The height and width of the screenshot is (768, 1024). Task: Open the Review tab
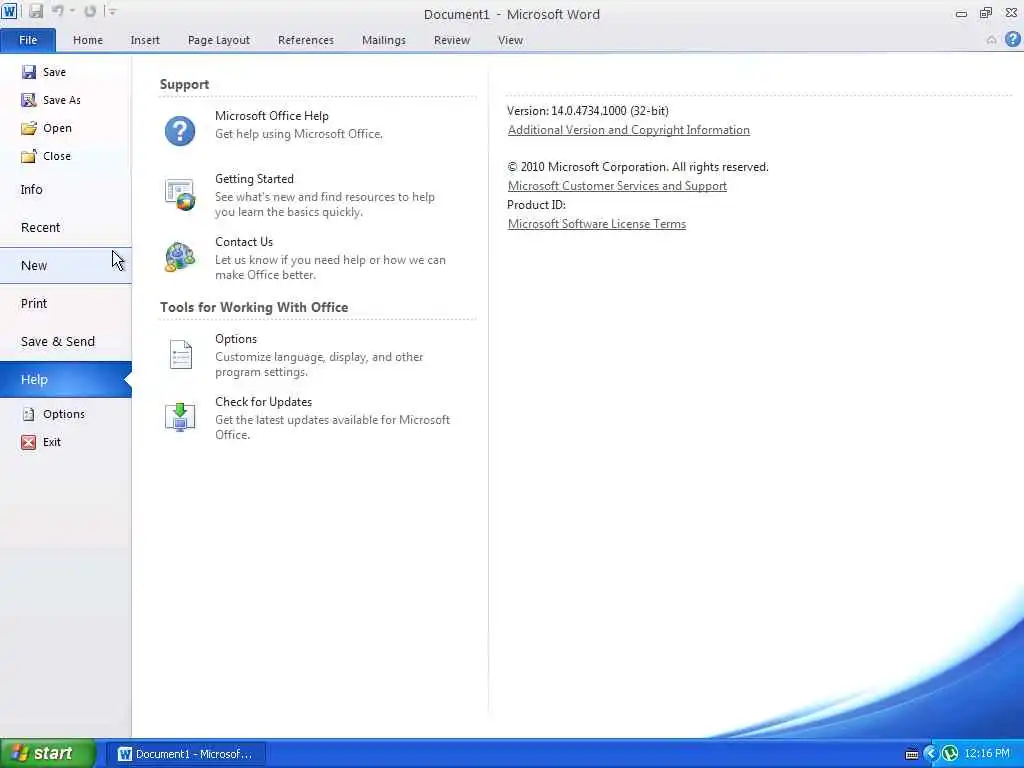[452, 40]
